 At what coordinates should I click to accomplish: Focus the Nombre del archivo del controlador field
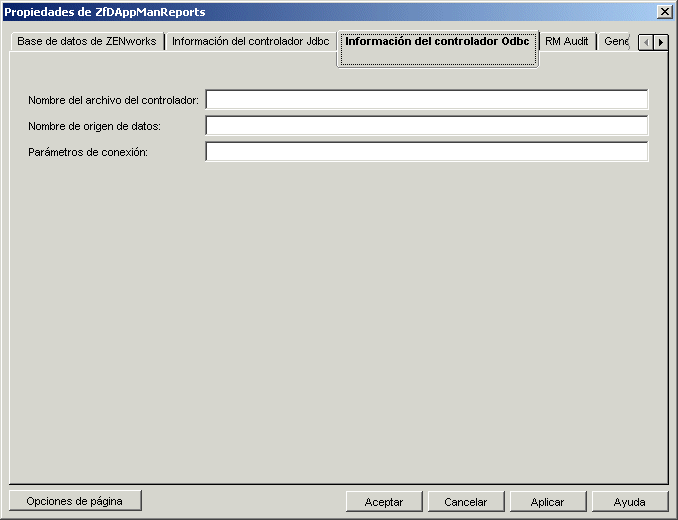click(427, 100)
